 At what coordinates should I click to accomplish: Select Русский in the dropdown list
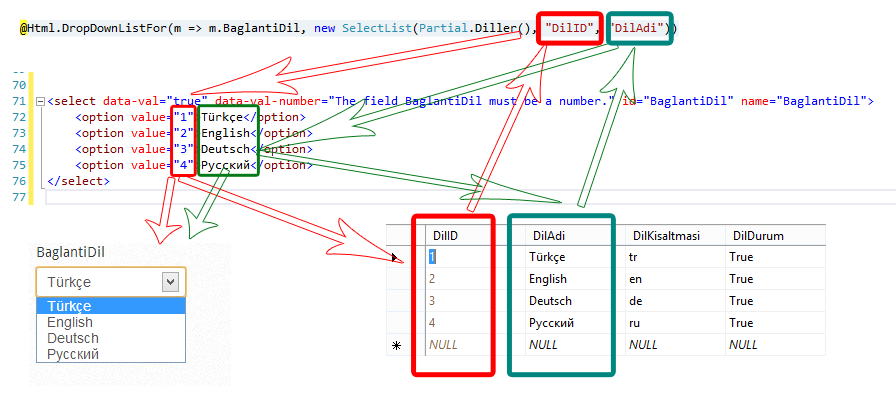(111, 354)
